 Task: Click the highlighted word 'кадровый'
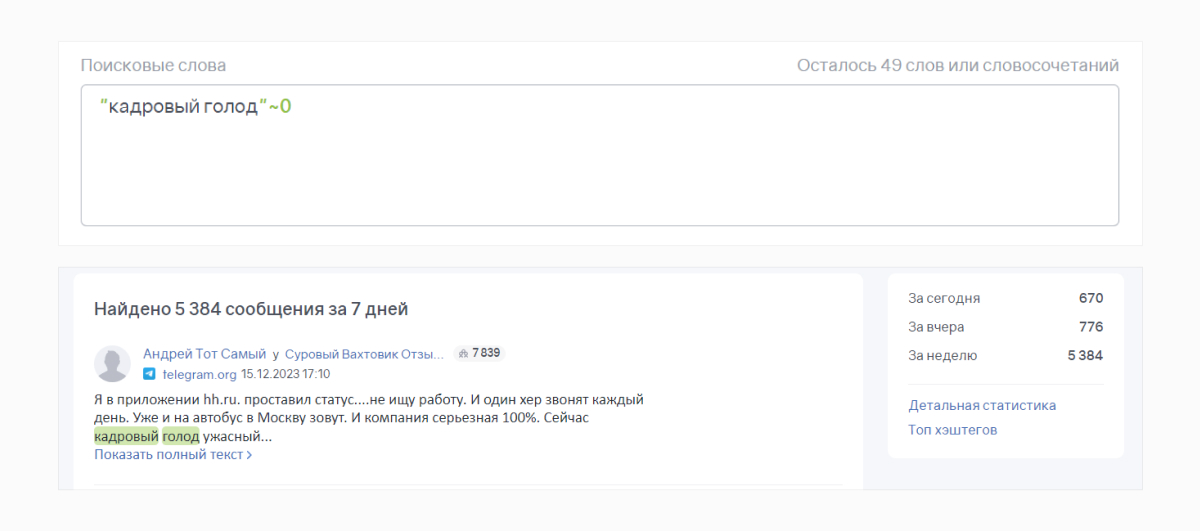point(126,436)
